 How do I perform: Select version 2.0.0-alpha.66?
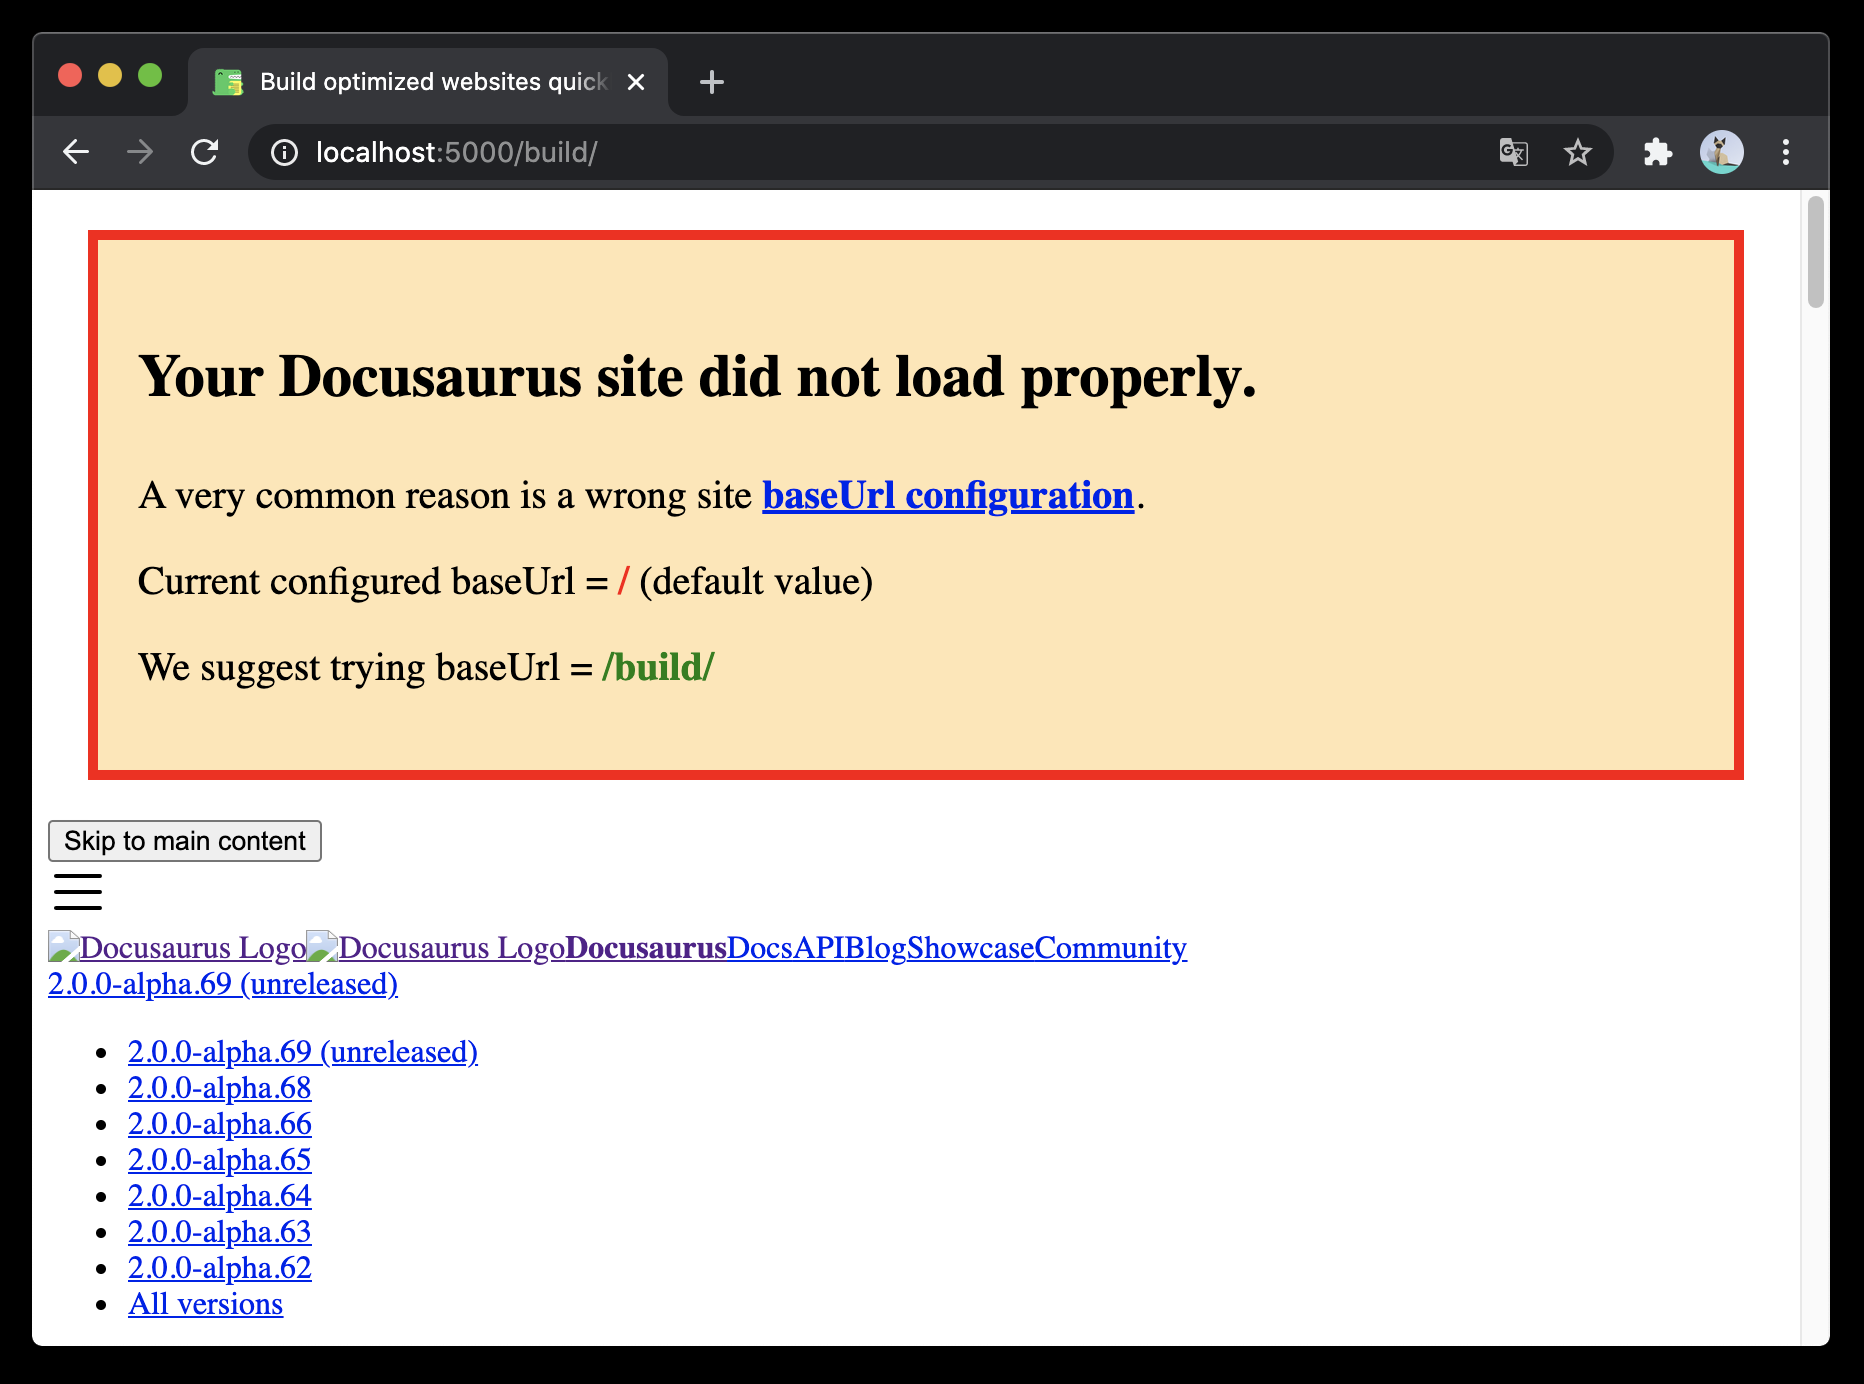click(219, 1123)
